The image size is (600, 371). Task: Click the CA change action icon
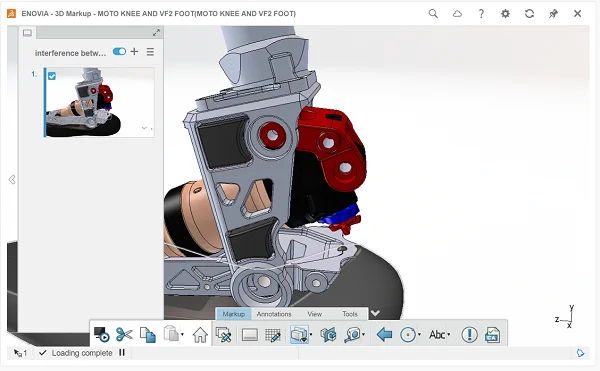492,335
